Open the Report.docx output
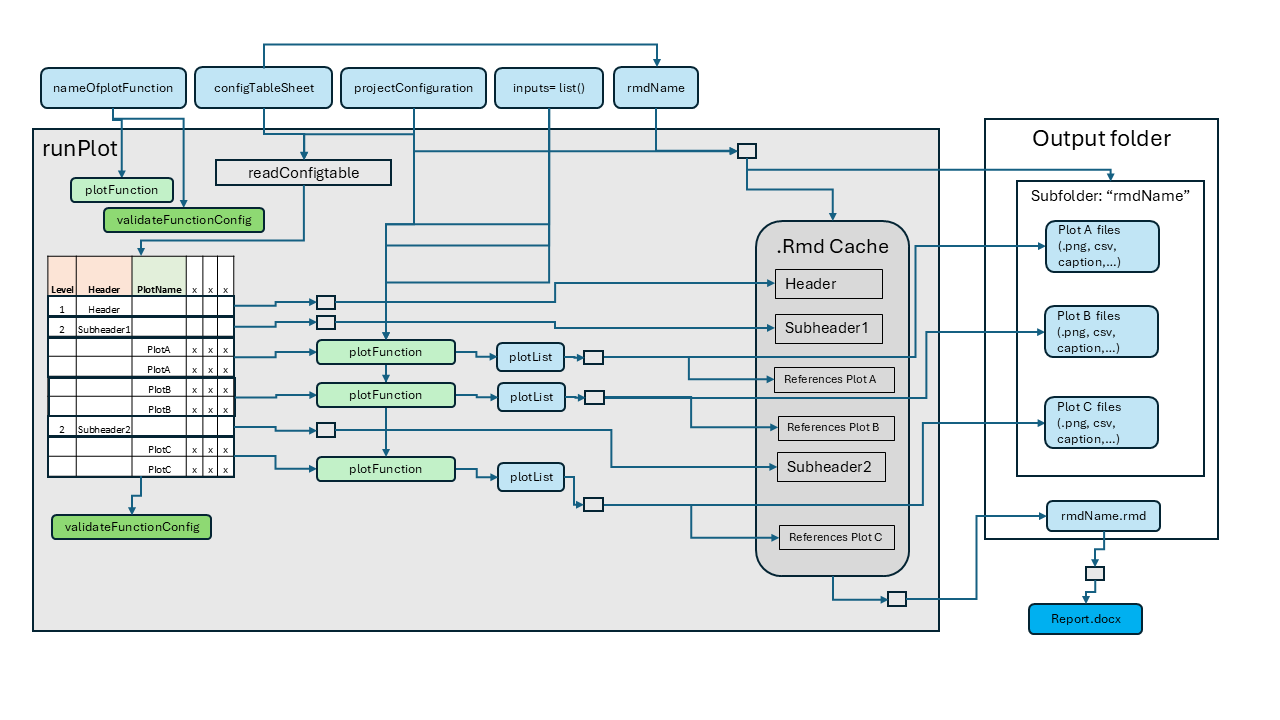The image size is (1280, 720). (1085, 619)
